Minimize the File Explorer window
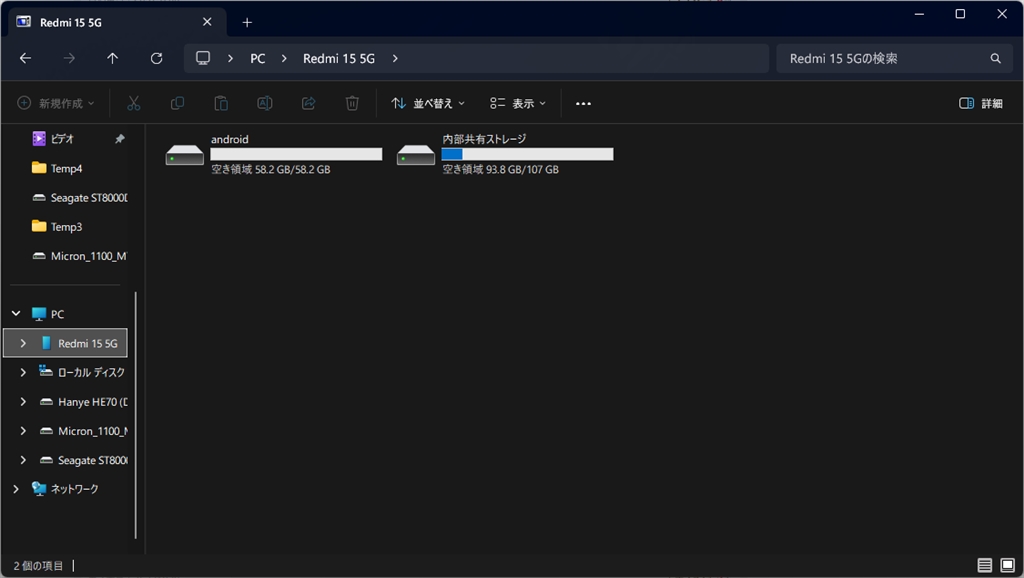Screen dimensions: 1024x578 (x=919, y=14)
